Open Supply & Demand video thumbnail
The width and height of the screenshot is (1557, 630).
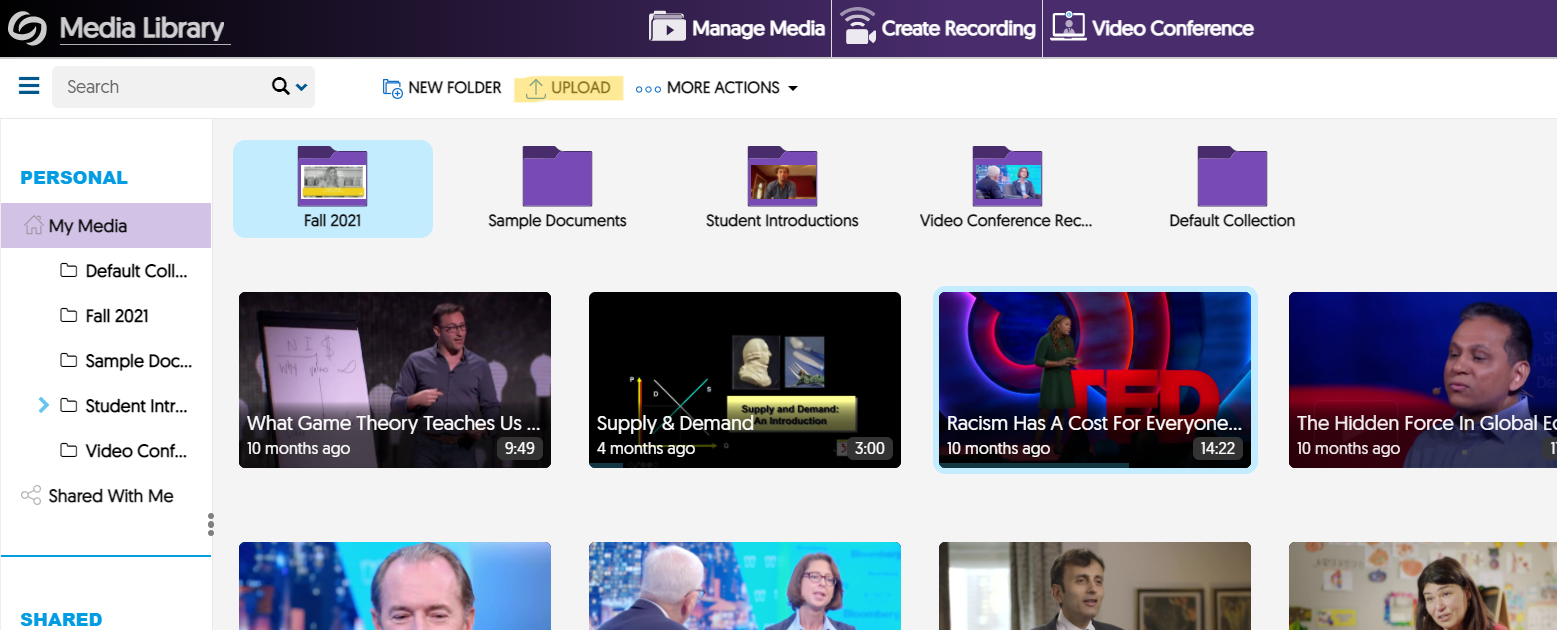[745, 380]
